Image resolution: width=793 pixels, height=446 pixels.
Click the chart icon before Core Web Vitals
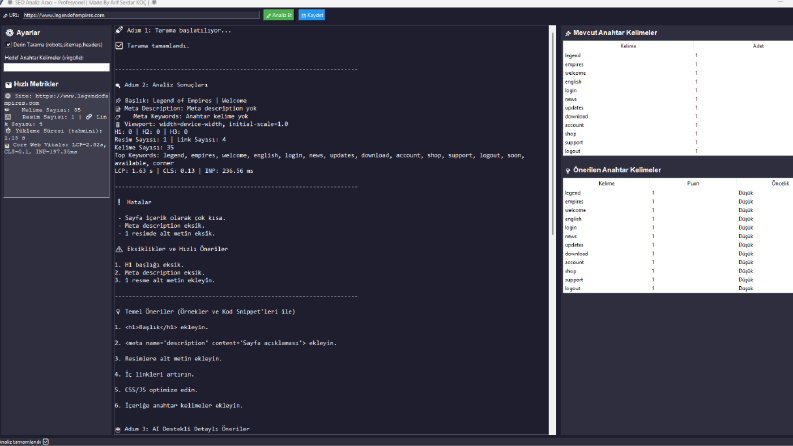pyautogui.click(x=7, y=145)
